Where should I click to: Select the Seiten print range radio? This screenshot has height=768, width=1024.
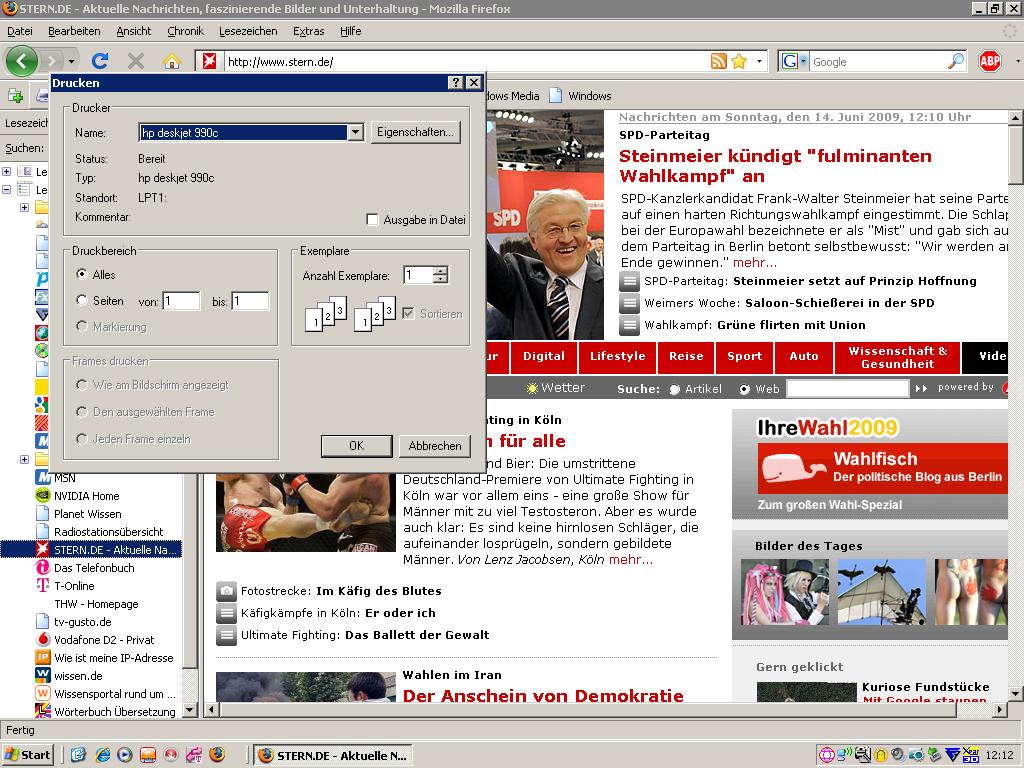[82, 300]
